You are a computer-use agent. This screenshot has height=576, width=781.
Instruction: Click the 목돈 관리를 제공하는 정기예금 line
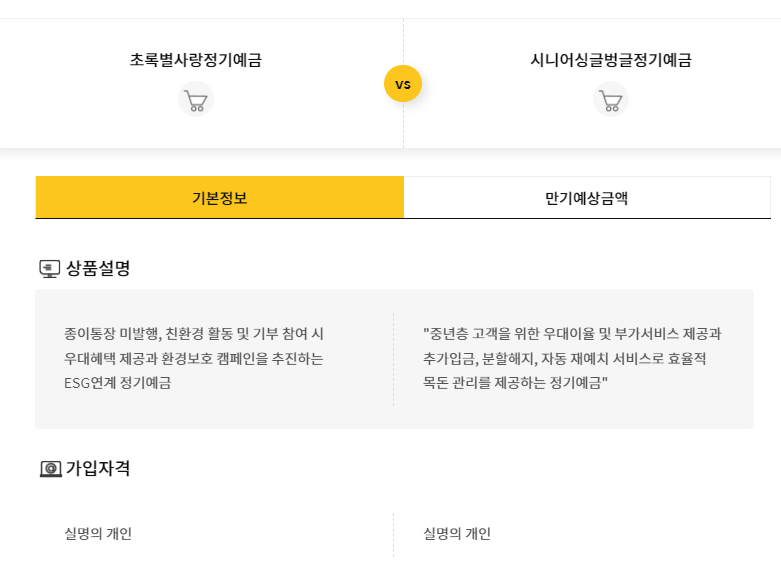tap(516, 383)
